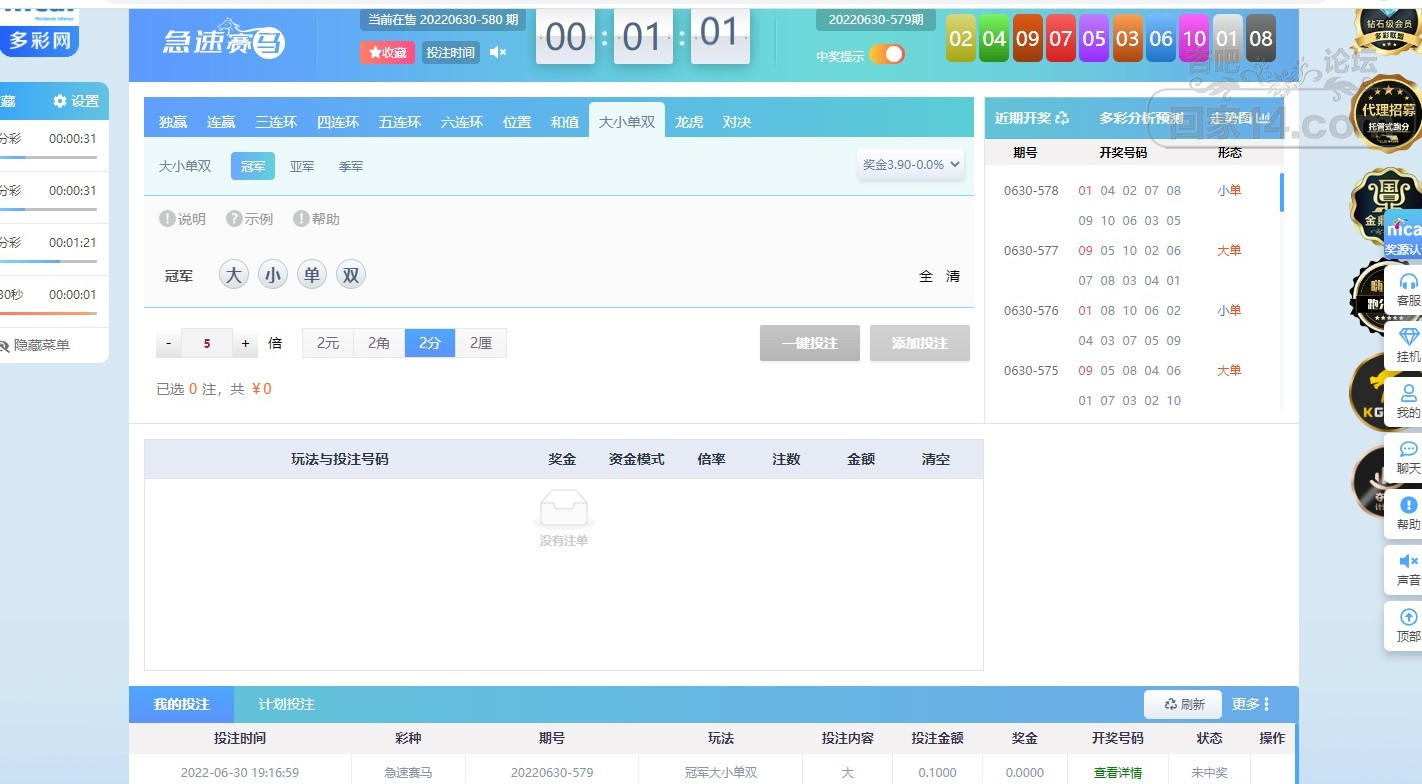Toggle 声音 sound icon in right sidebar
The width and height of the screenshot is (1422, 784).
[x=1408, y=569]
